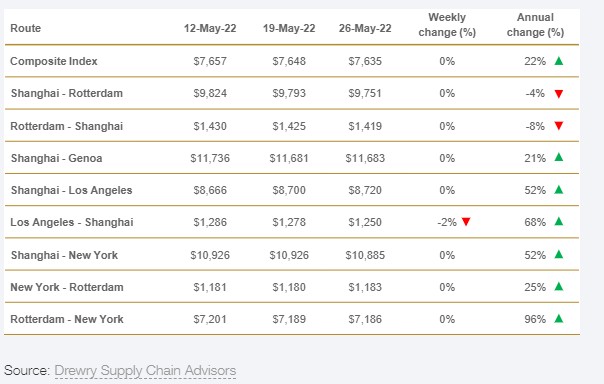Click the Annual change (%) header

(x=535, y=25)
